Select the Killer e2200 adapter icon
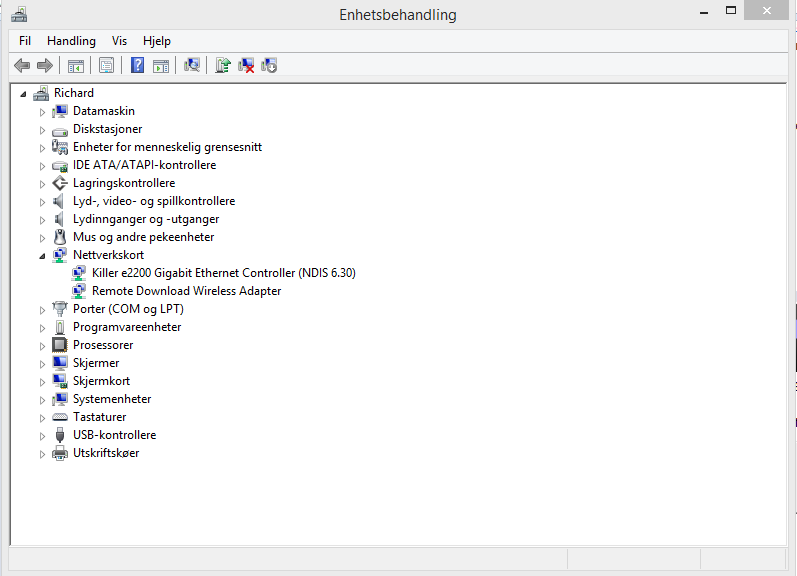The height and width of the screenshot is (576, 797). (79, 273)
